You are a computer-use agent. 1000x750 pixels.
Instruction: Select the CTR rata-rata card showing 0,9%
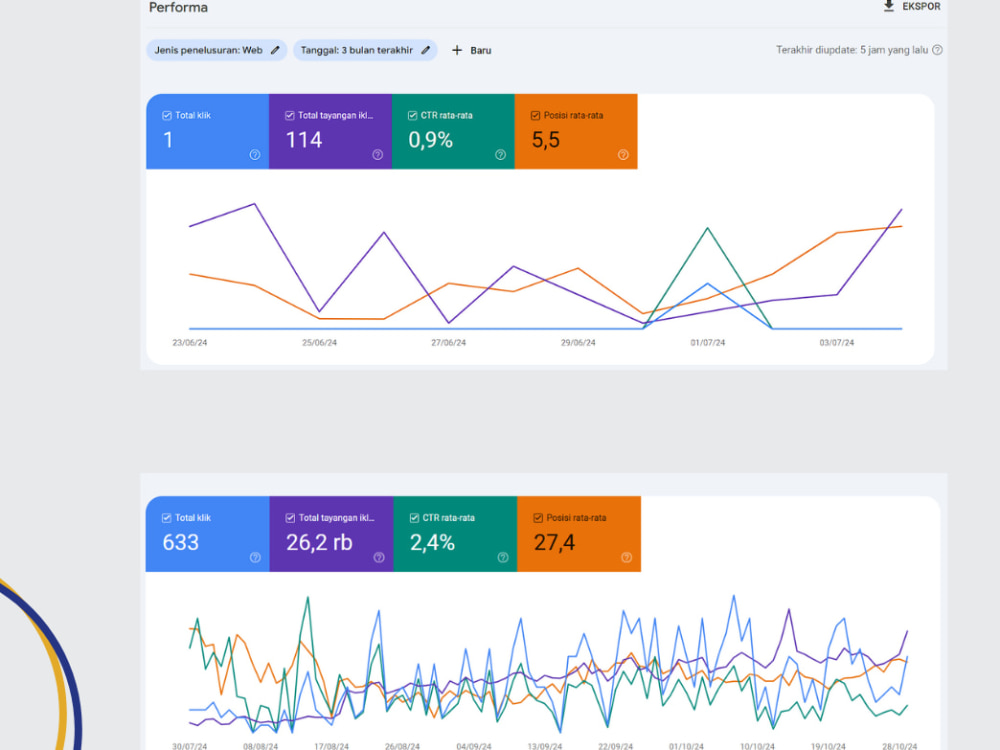click(x=453, y=131)
